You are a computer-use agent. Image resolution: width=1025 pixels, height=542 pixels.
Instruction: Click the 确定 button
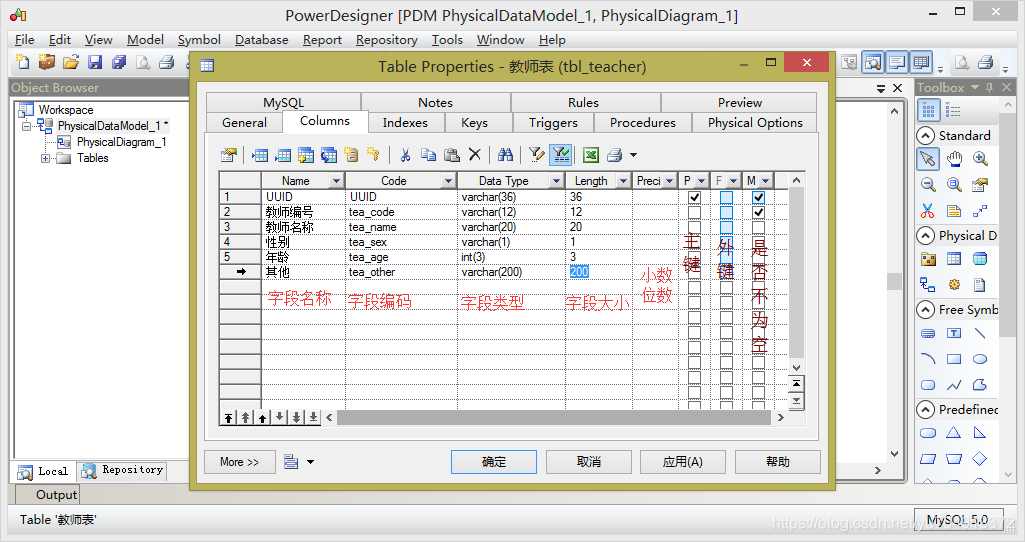click(x=494, y=462)
